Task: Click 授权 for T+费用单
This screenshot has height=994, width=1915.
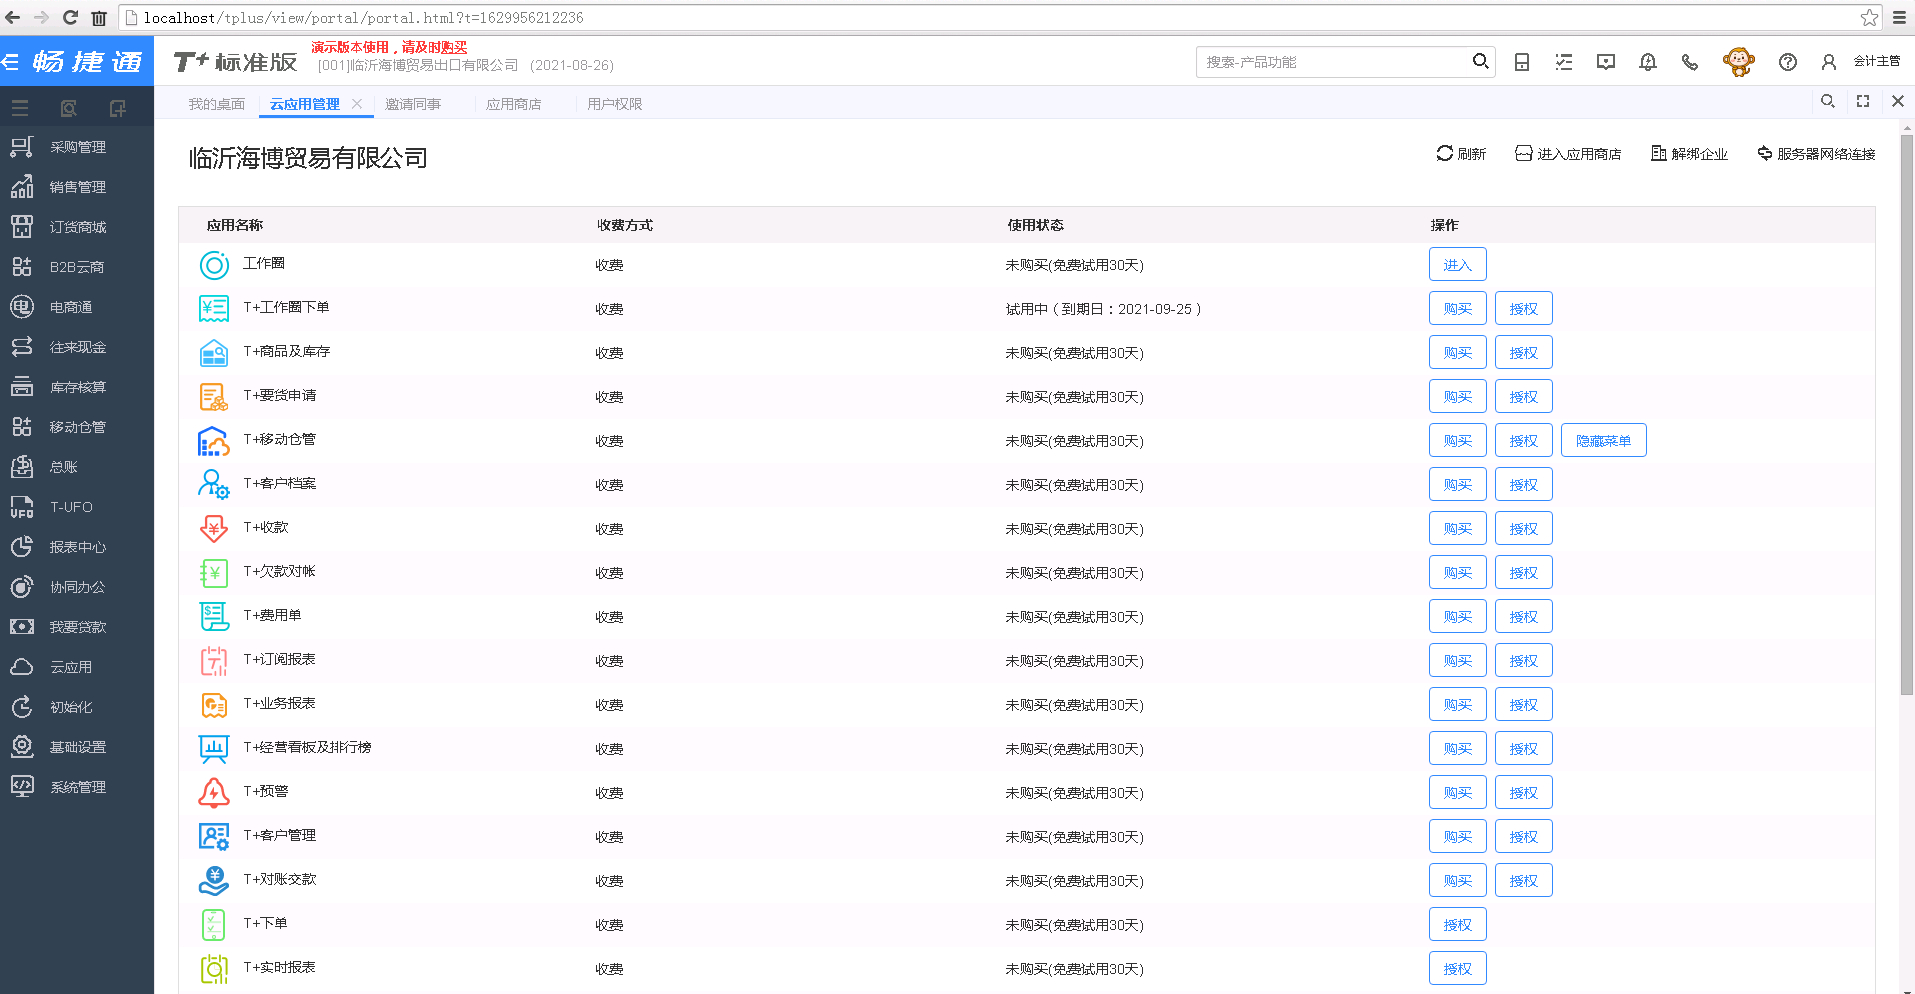Action: click(x=1524, y=617)
